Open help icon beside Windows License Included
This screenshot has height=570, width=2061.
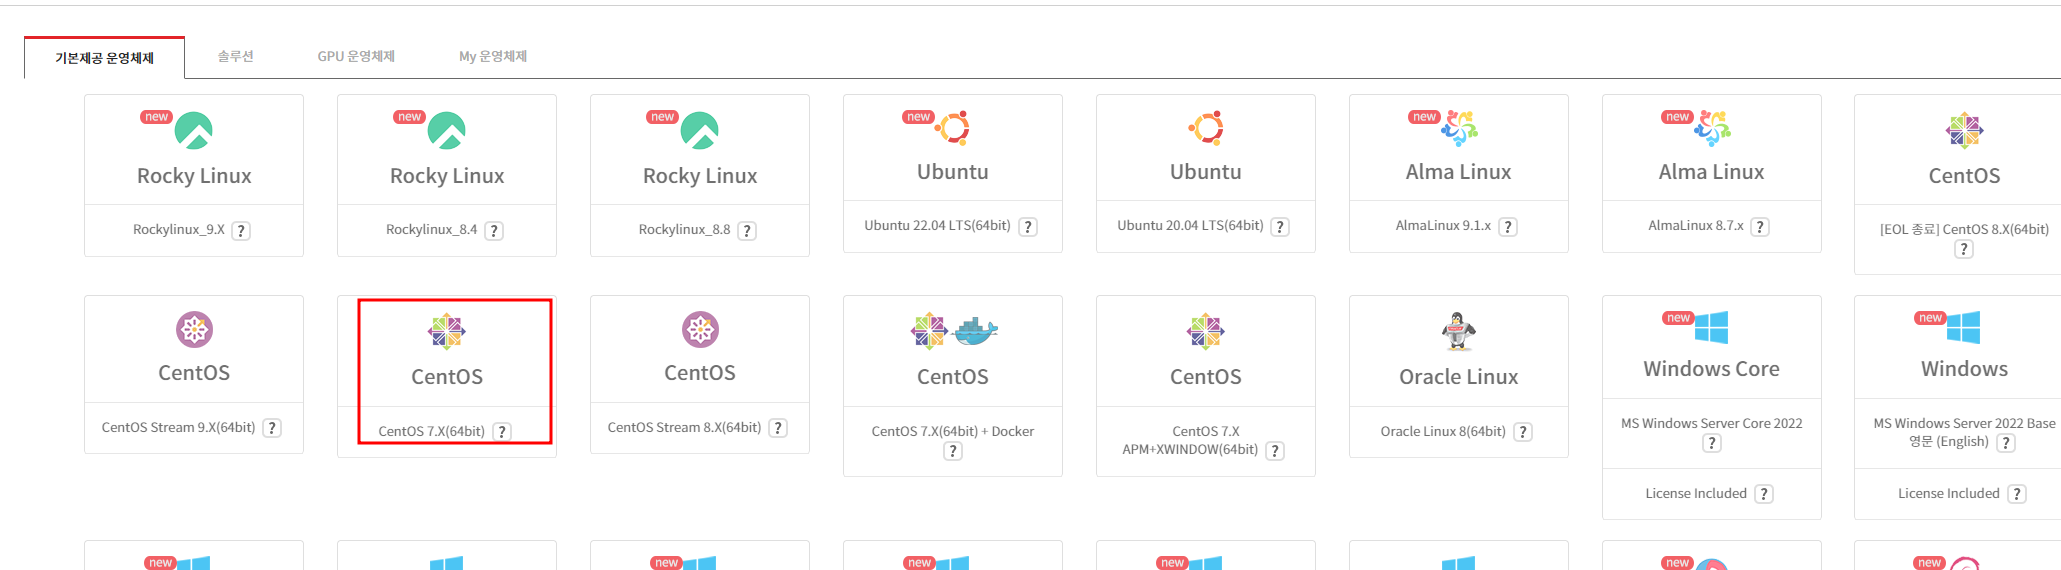(x=2017, y=494)
